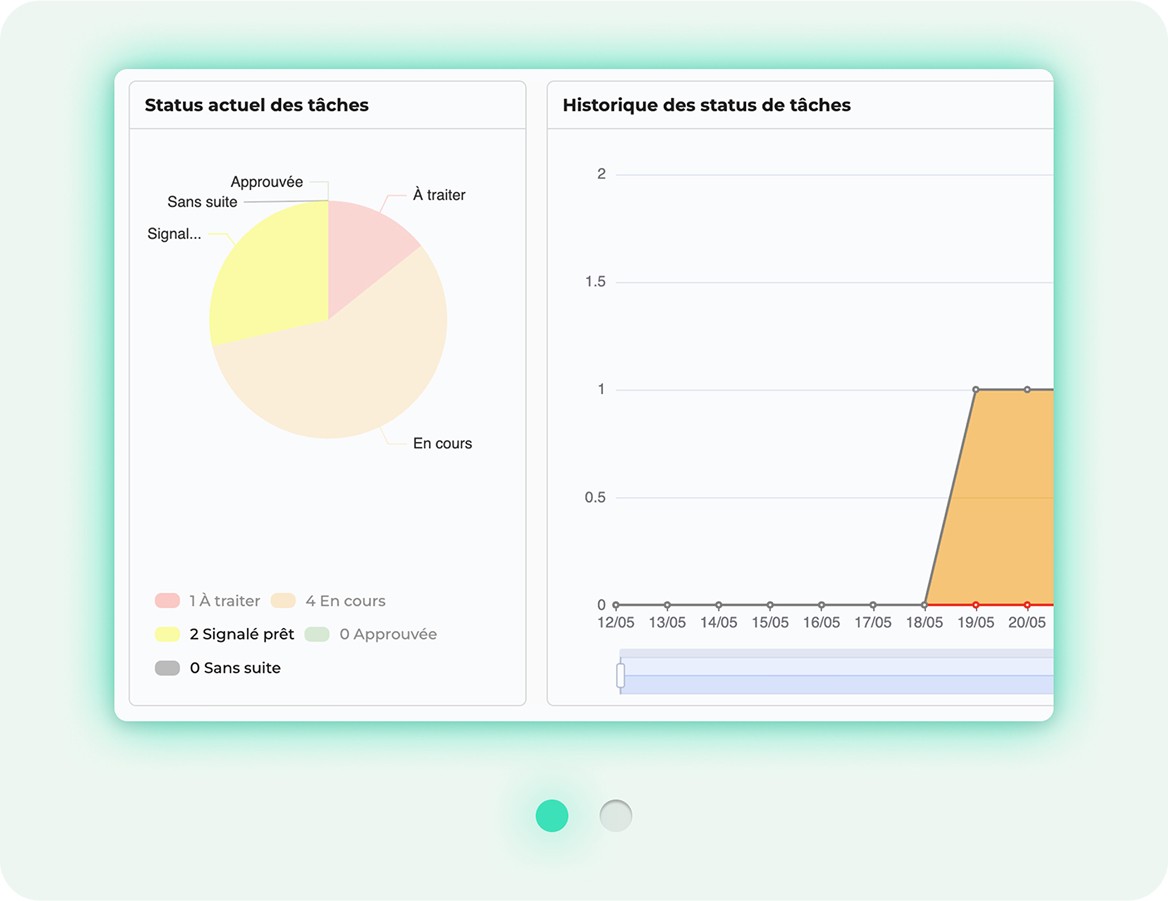Toggle the '4 En cours' legend entry

click(x=328, y=600)
